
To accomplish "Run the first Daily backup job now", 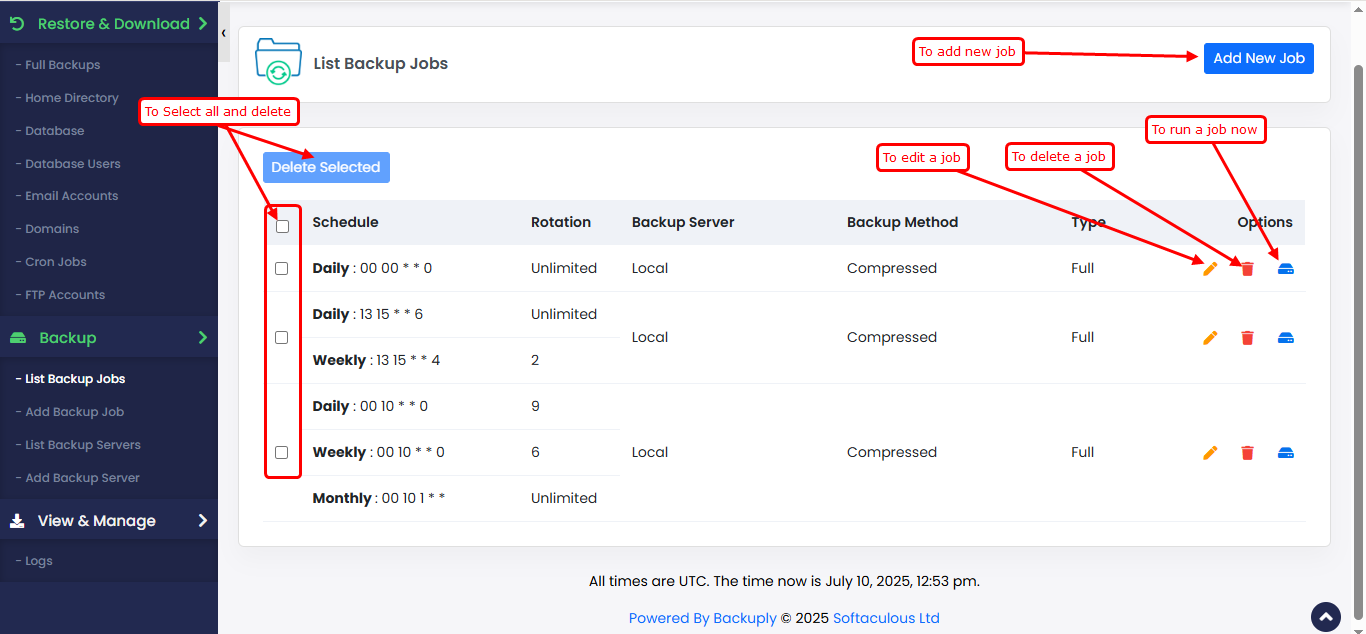I will point(1286,269).
